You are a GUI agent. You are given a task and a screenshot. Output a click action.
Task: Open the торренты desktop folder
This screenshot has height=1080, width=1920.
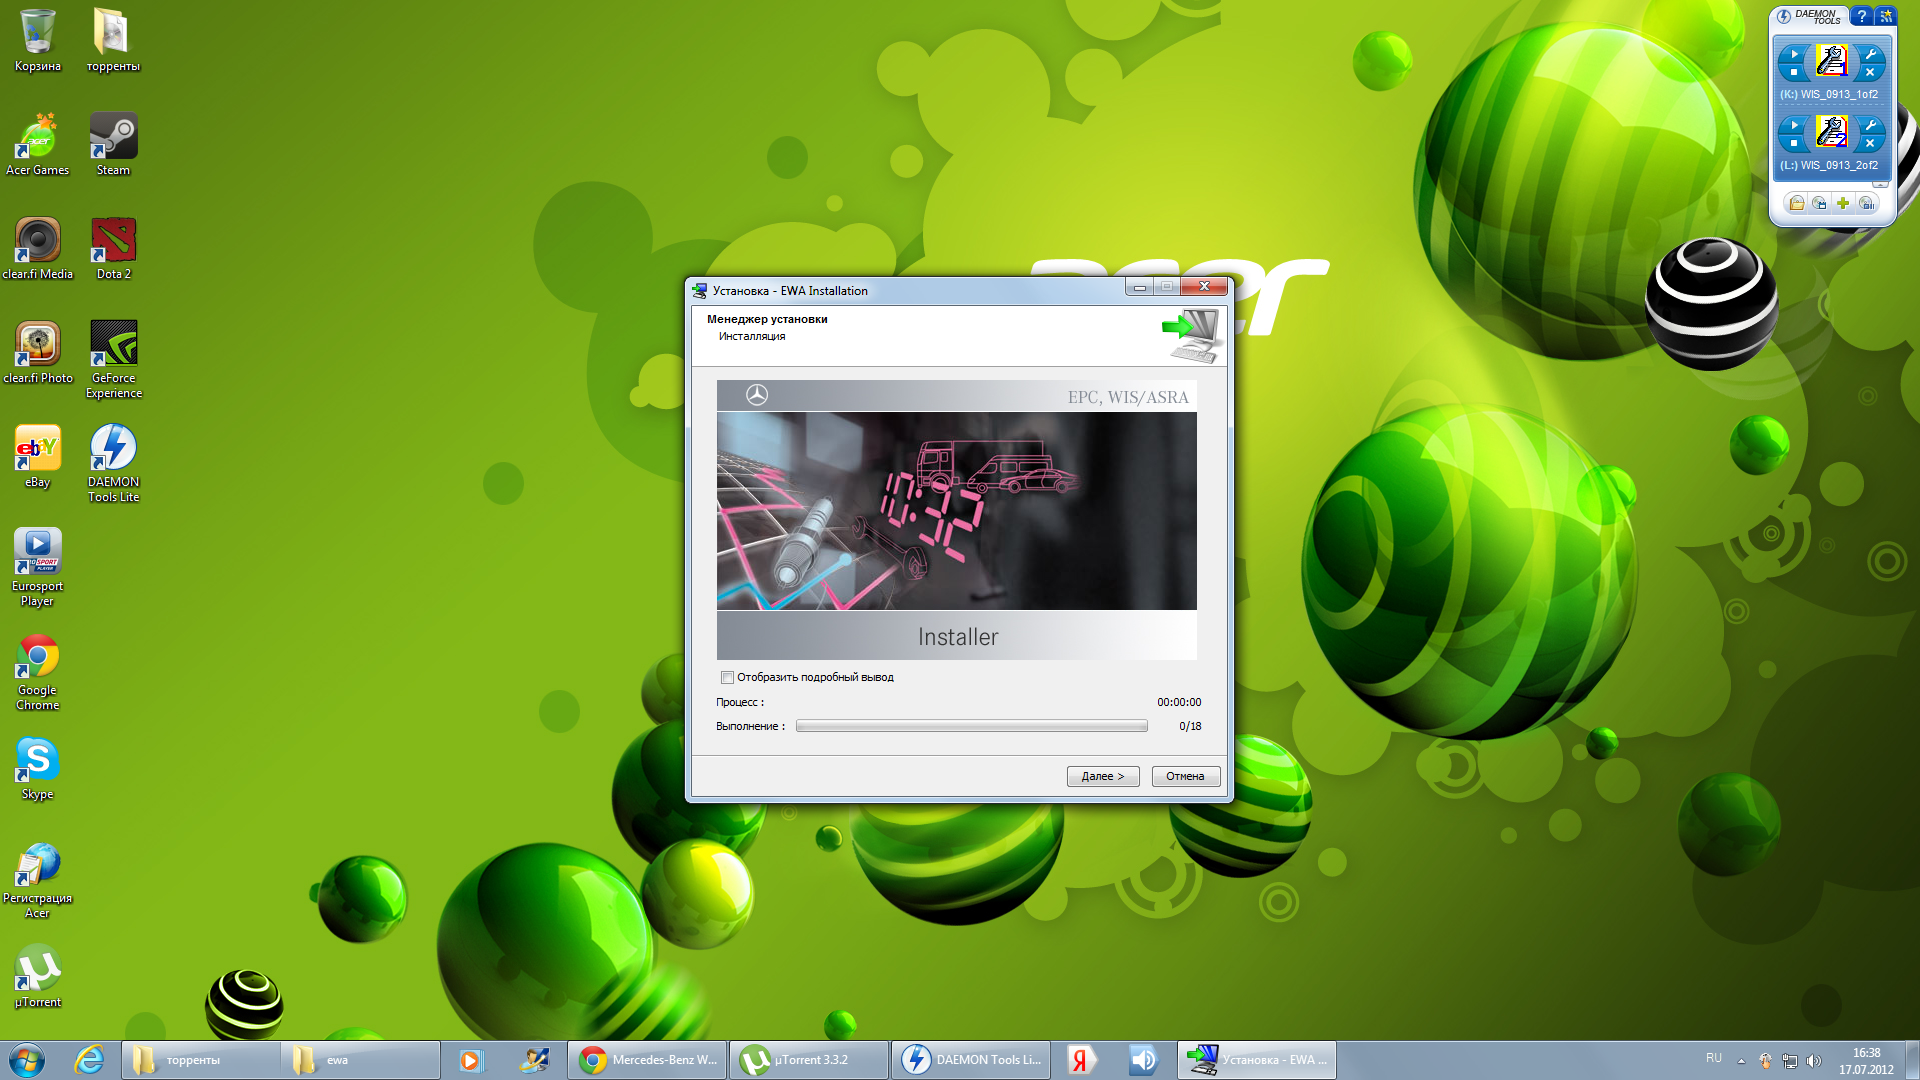pos(113,41)
